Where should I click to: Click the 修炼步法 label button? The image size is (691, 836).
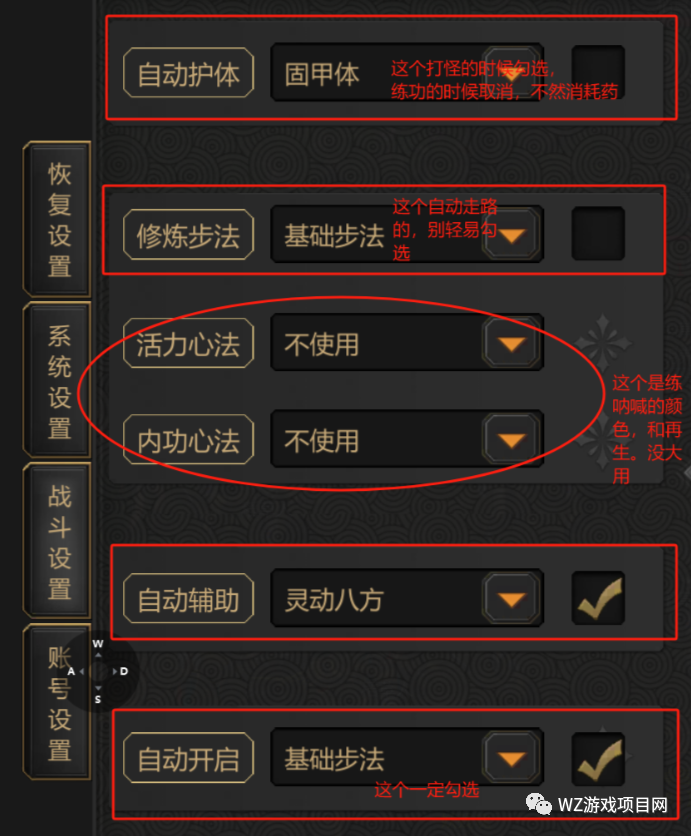(188, 235)
